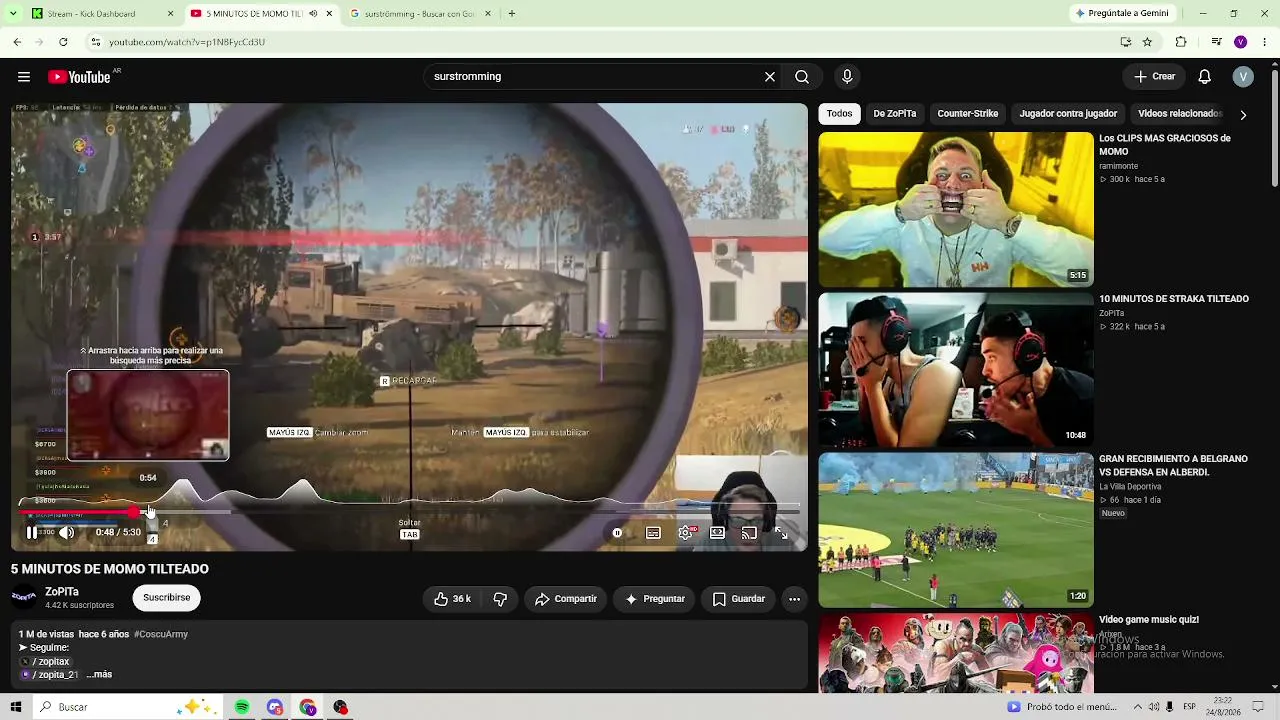Open the YouTube account avatar menu

pos(1243,77)
